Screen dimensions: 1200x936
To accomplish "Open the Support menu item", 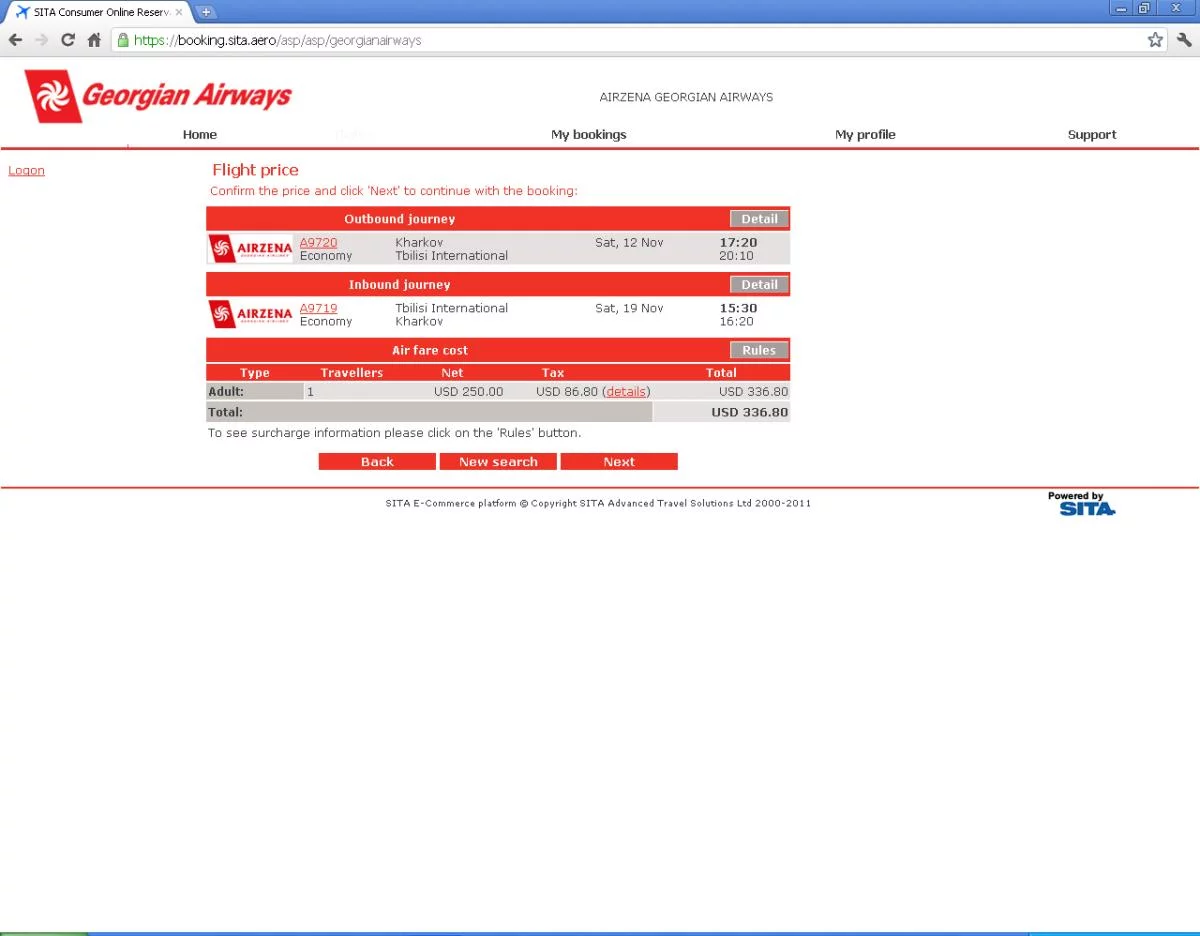I will (1092, 134).
